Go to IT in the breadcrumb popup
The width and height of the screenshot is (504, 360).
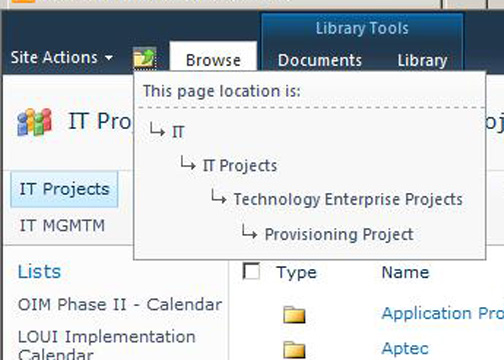(178, 132)
